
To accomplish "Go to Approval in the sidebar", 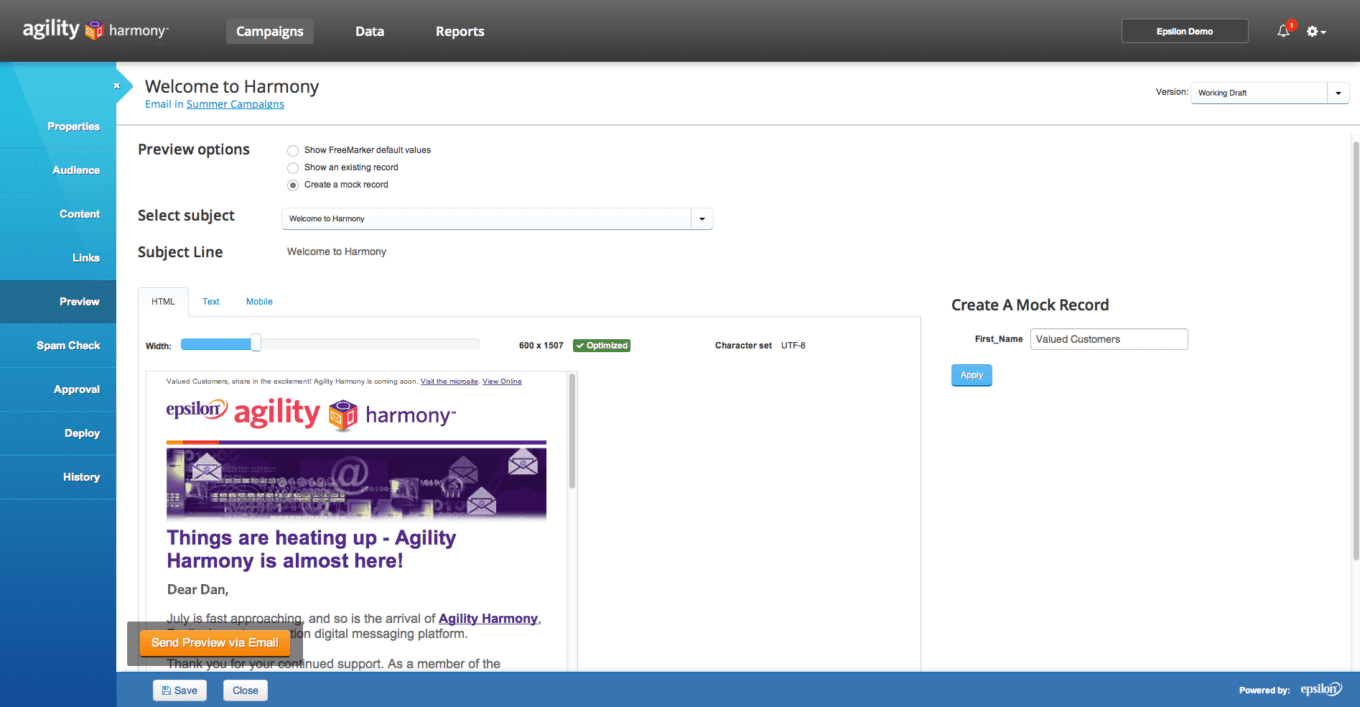I will (x=58, y=389).
